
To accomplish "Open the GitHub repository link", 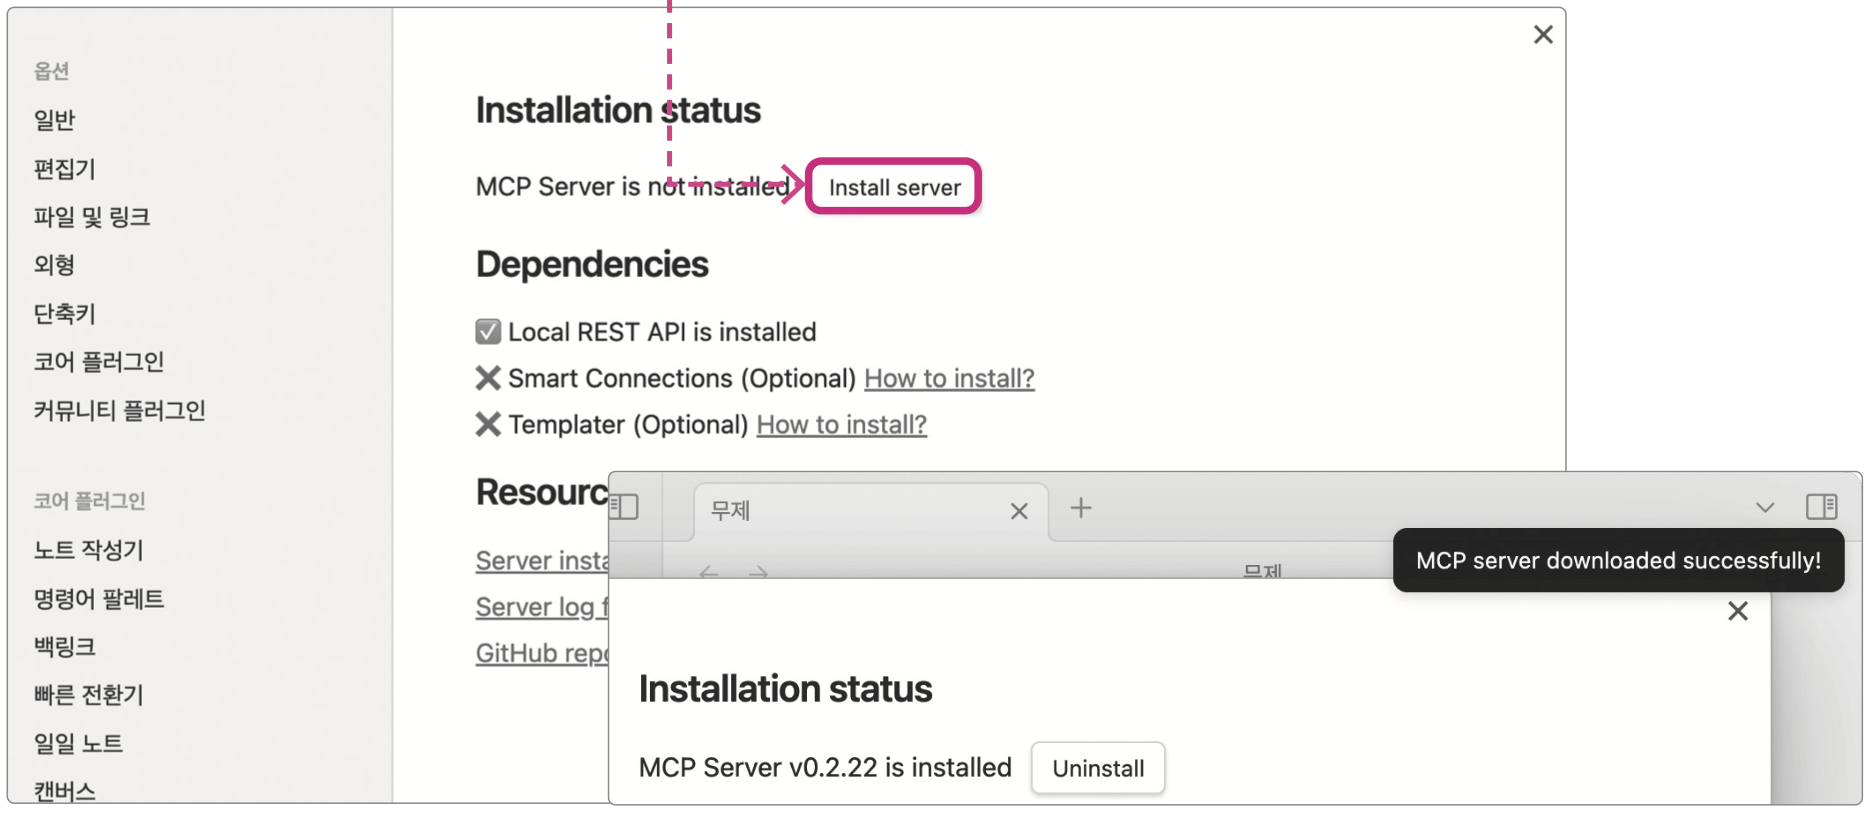I will 542,653.
